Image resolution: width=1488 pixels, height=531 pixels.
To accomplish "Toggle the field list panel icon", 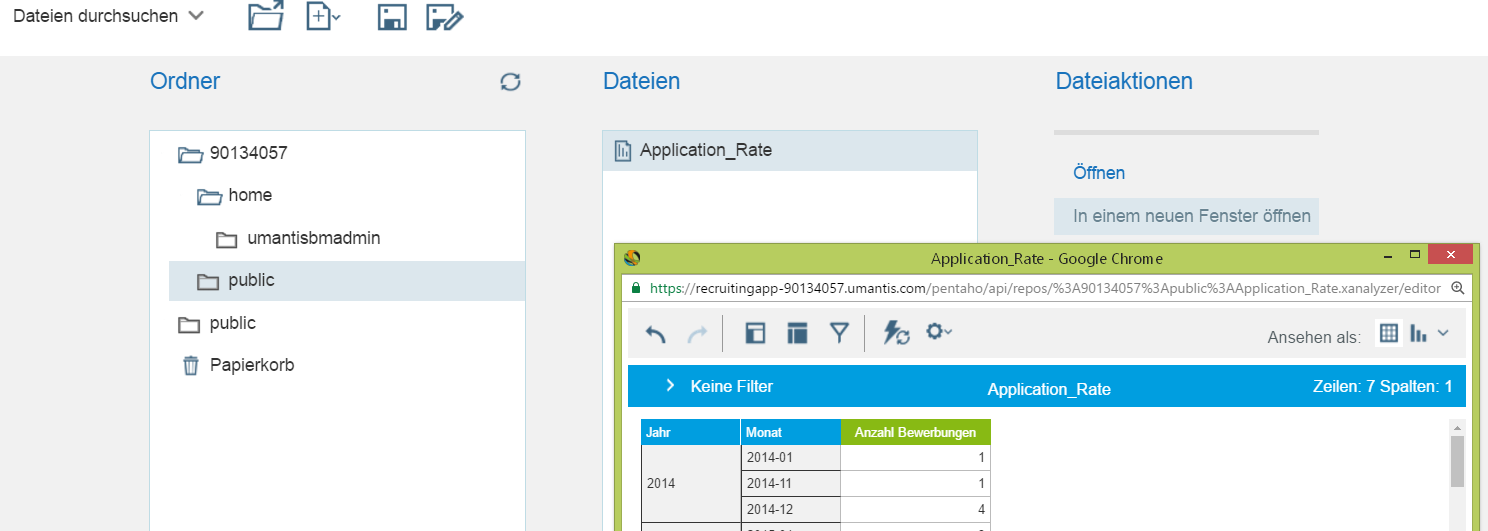I will coord(755,334).
